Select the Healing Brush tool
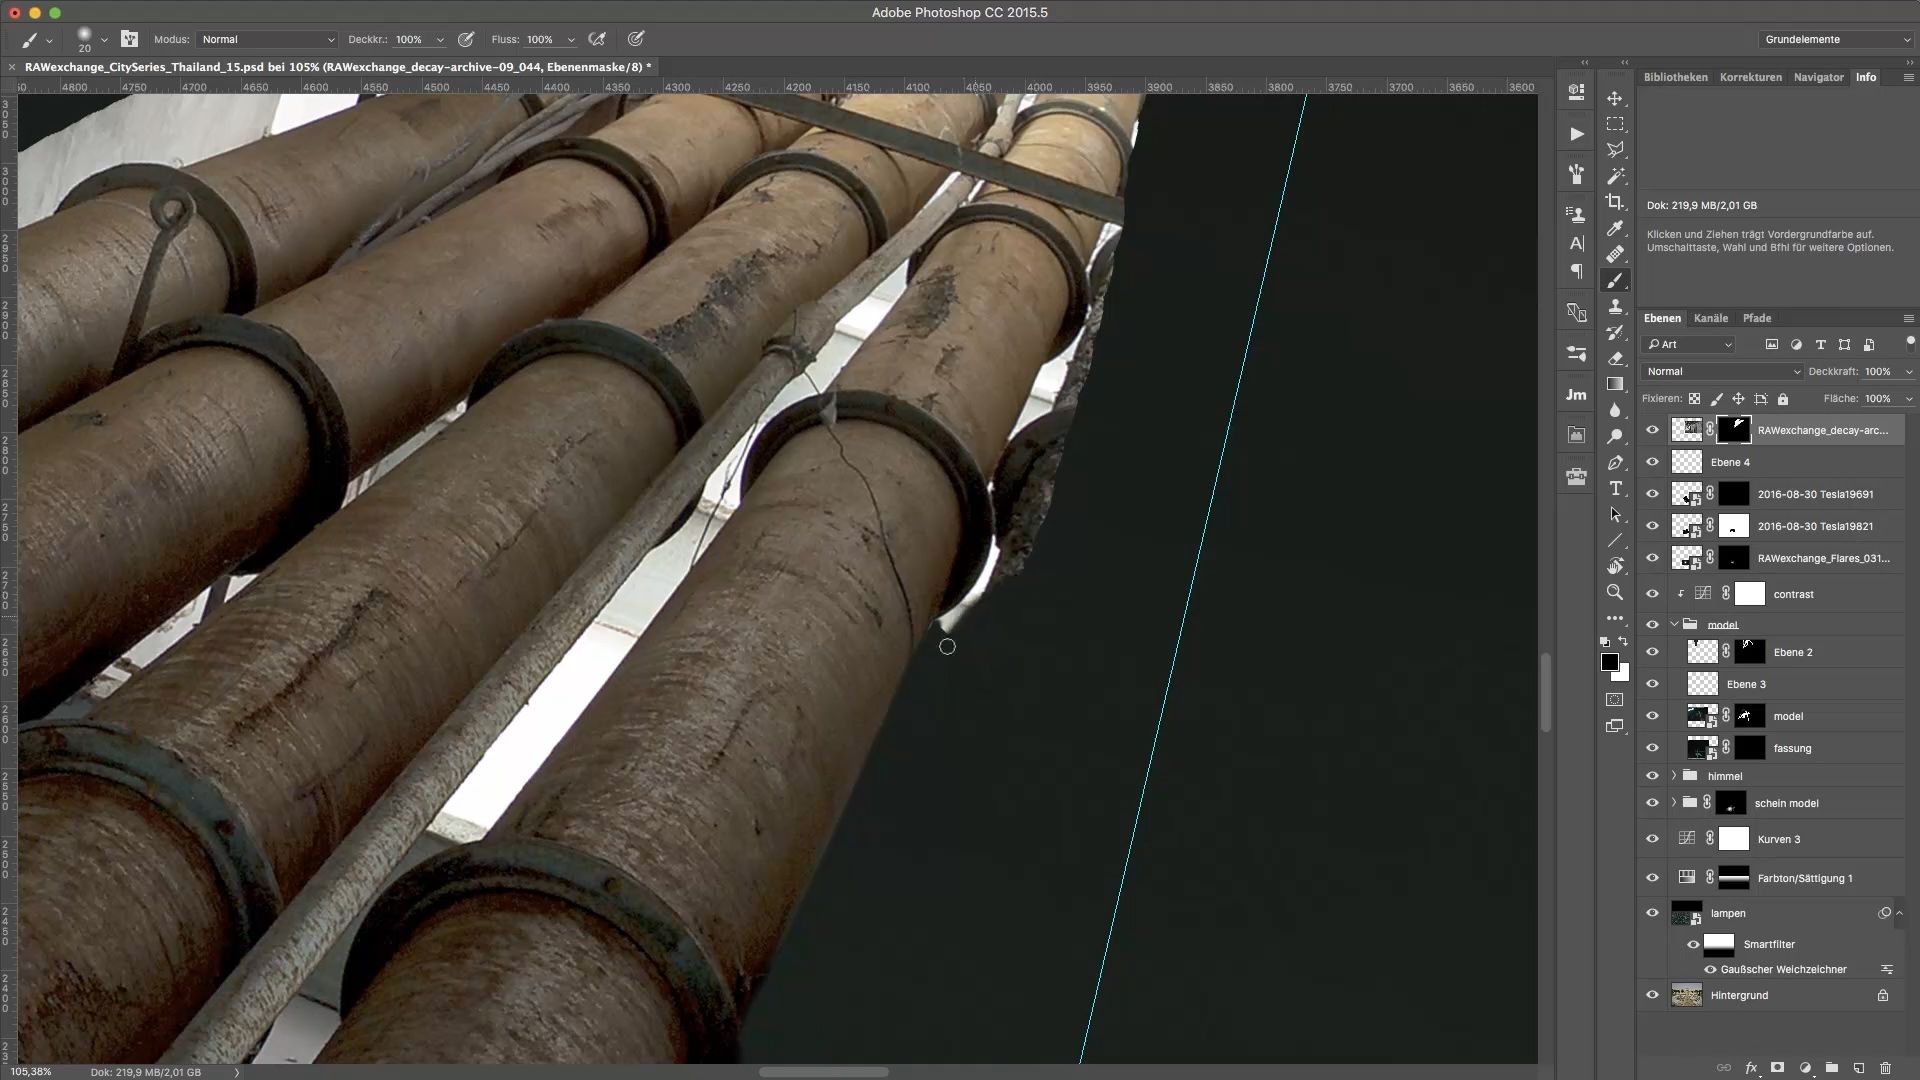The width and height of the screenshot is (1920, 1080). click(1615, 254)
